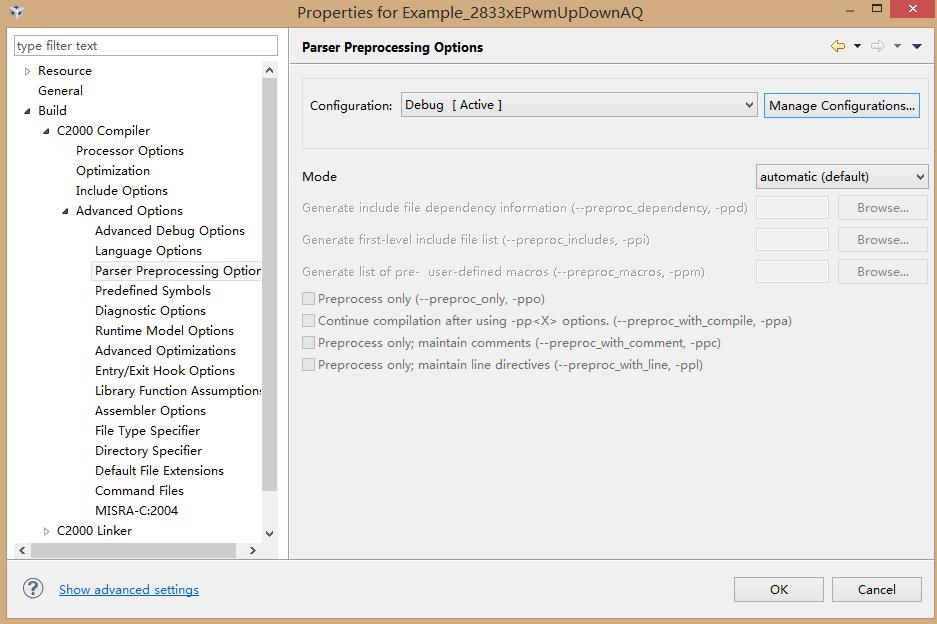Screen dimensions: 937x624
Task: Select File Type Specifier tree item
Action: click(147, 431)
